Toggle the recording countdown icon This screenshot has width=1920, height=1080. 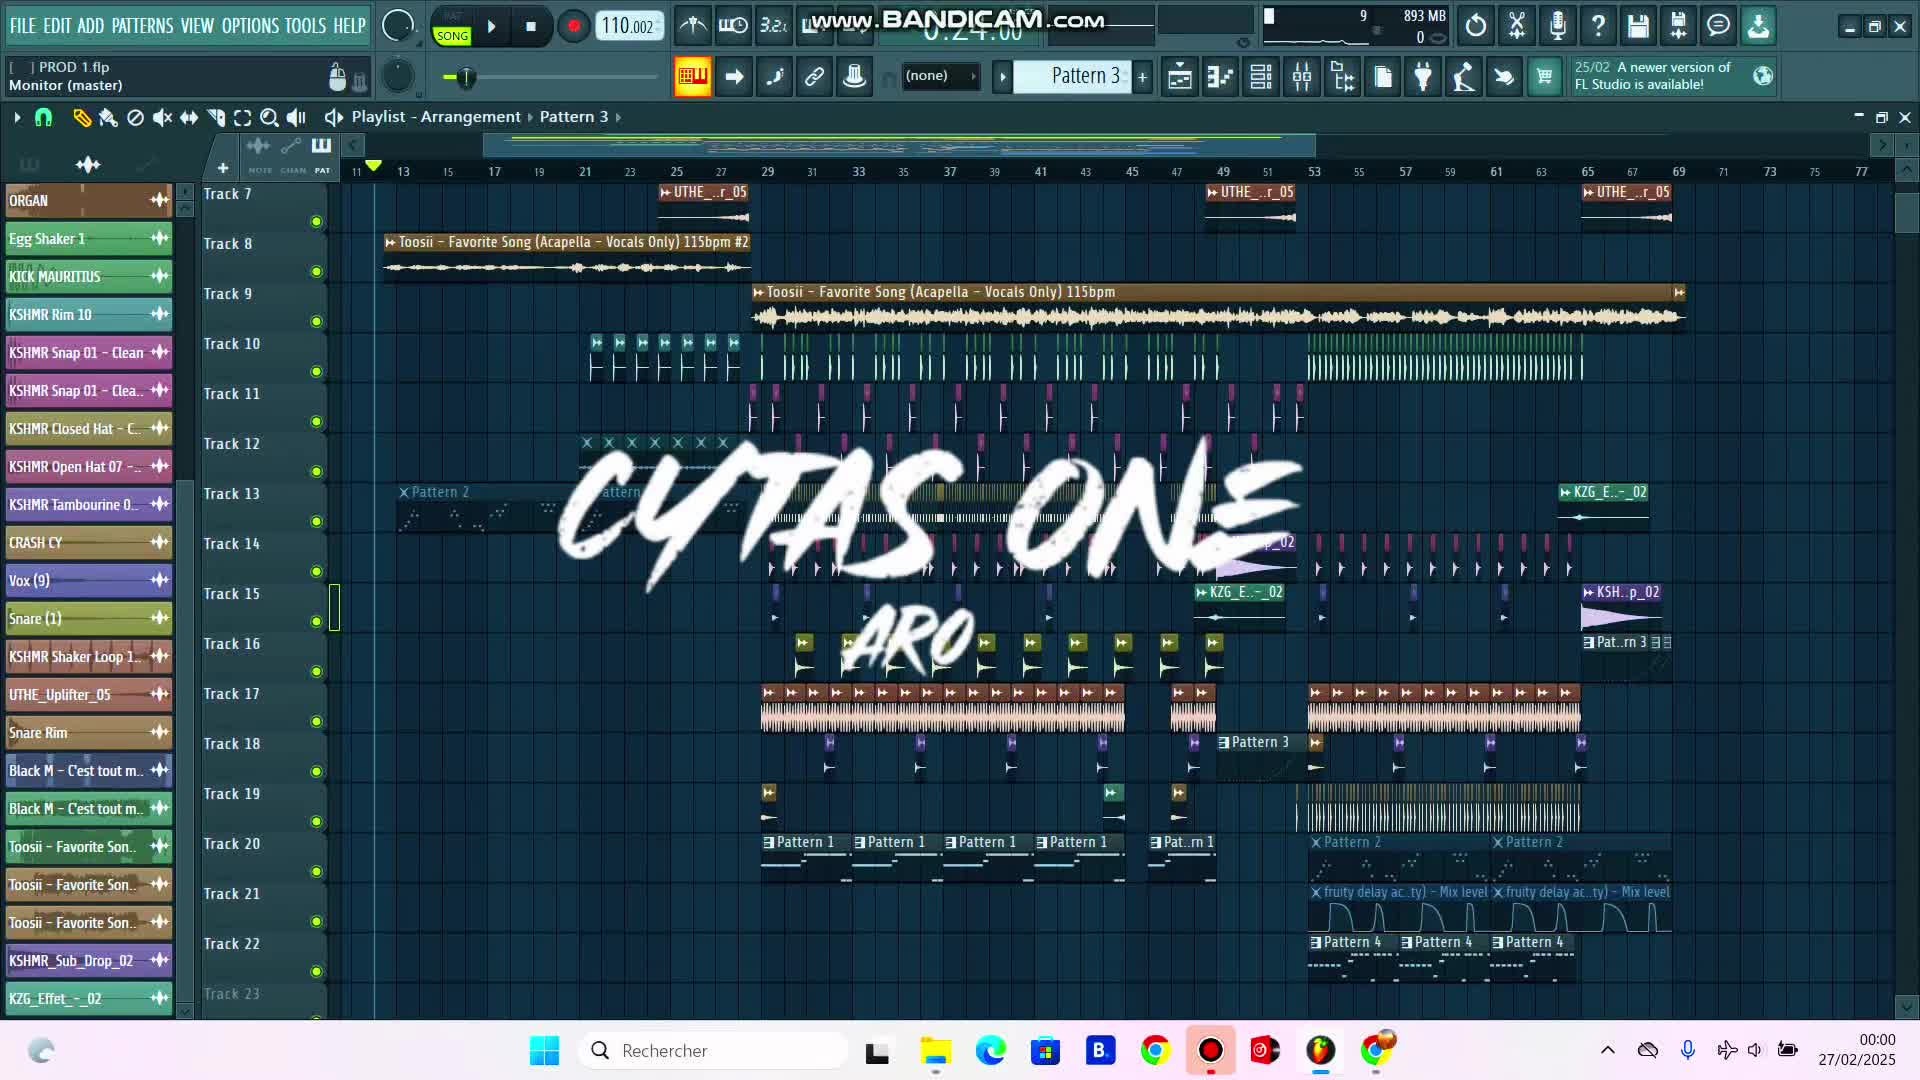click(x=773, y=26)
